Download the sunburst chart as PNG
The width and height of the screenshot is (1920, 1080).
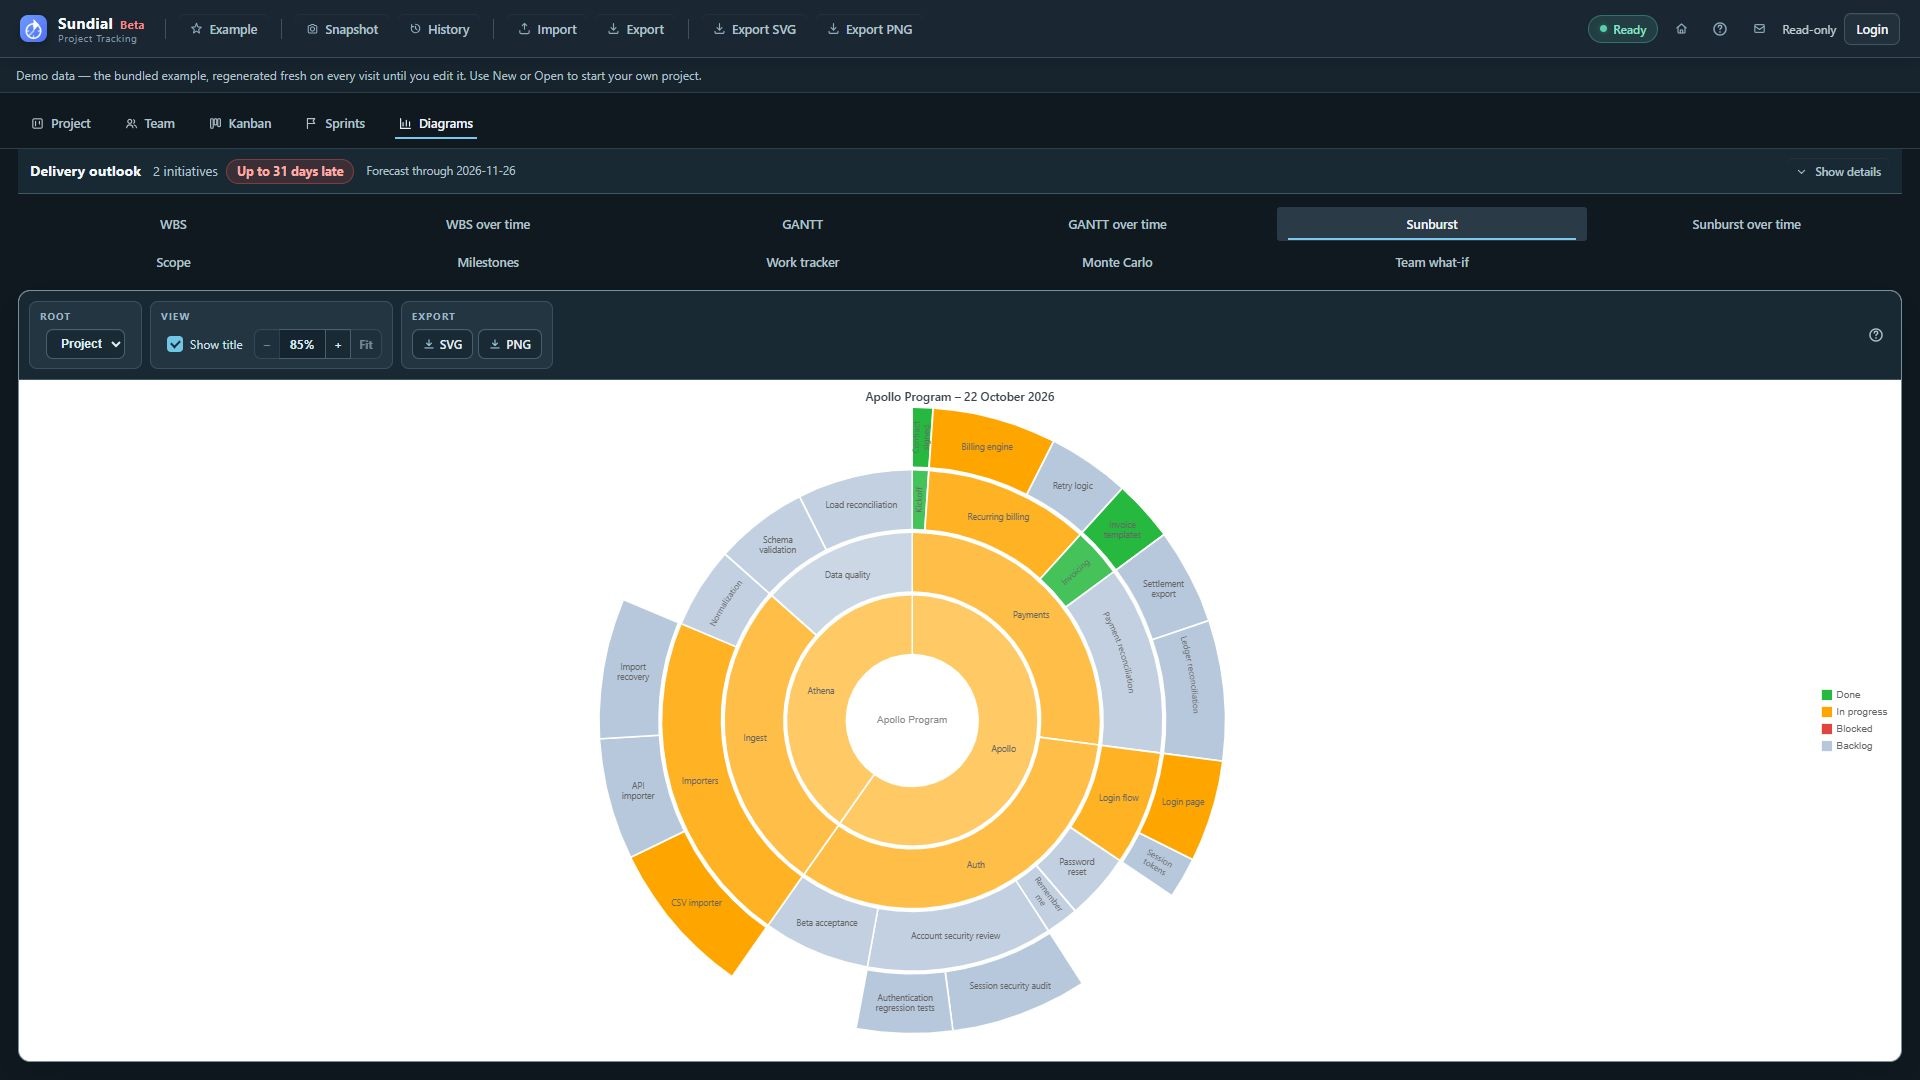(510, 344)
